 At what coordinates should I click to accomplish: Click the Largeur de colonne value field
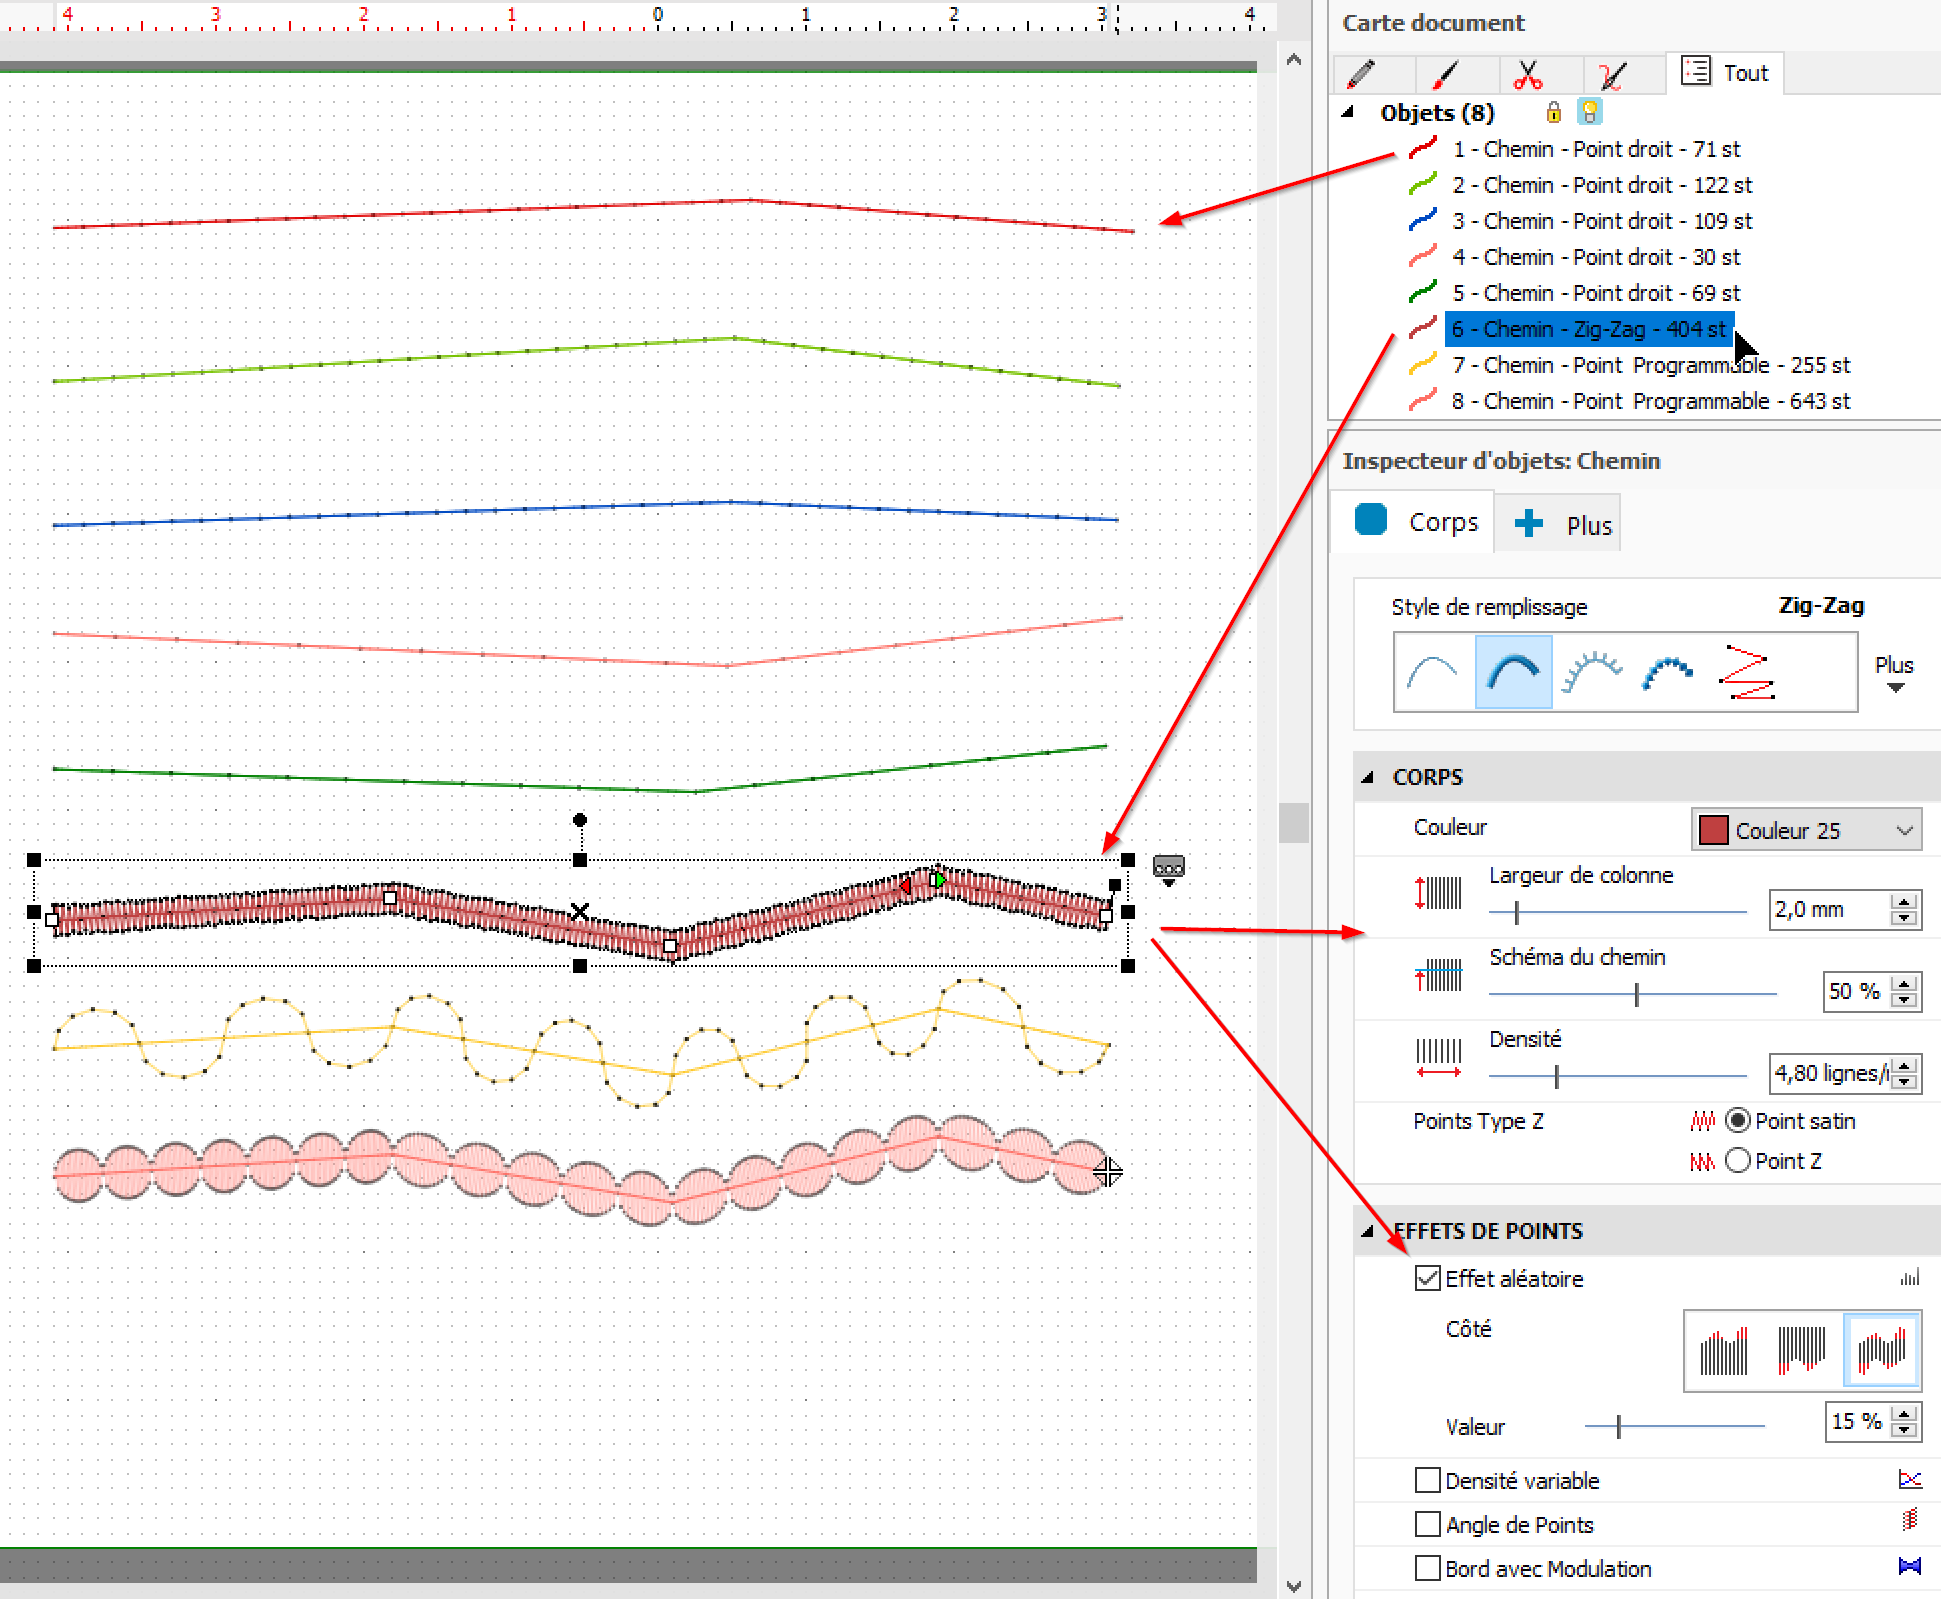point(1827,910)
